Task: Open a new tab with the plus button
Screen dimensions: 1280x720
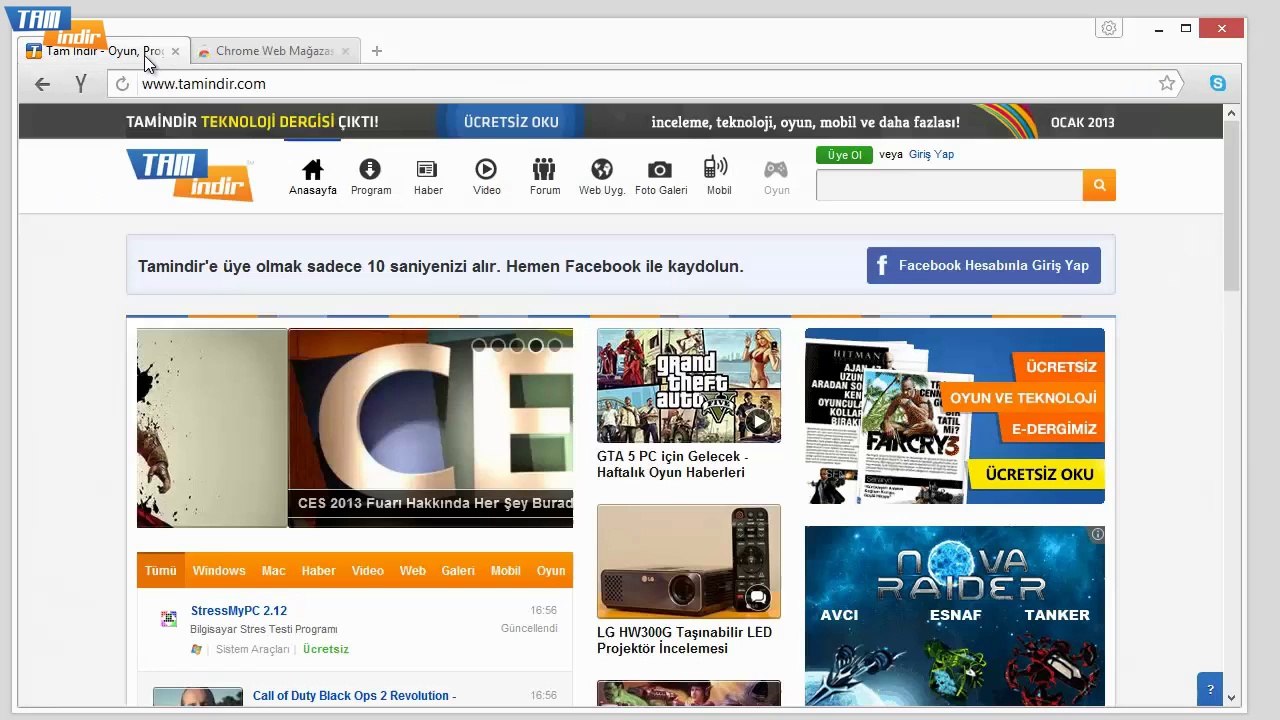Action: [x=376, y=51]
